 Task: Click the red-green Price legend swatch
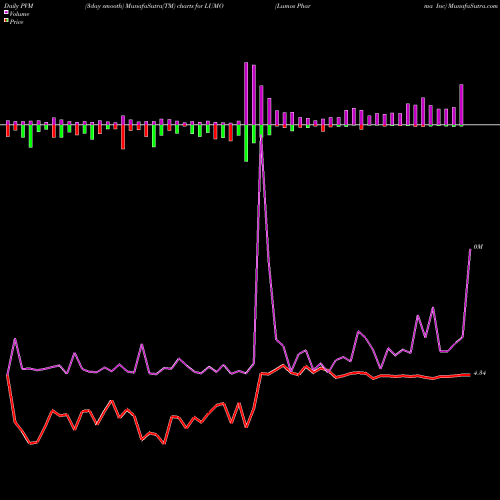(x=6, y=21)
